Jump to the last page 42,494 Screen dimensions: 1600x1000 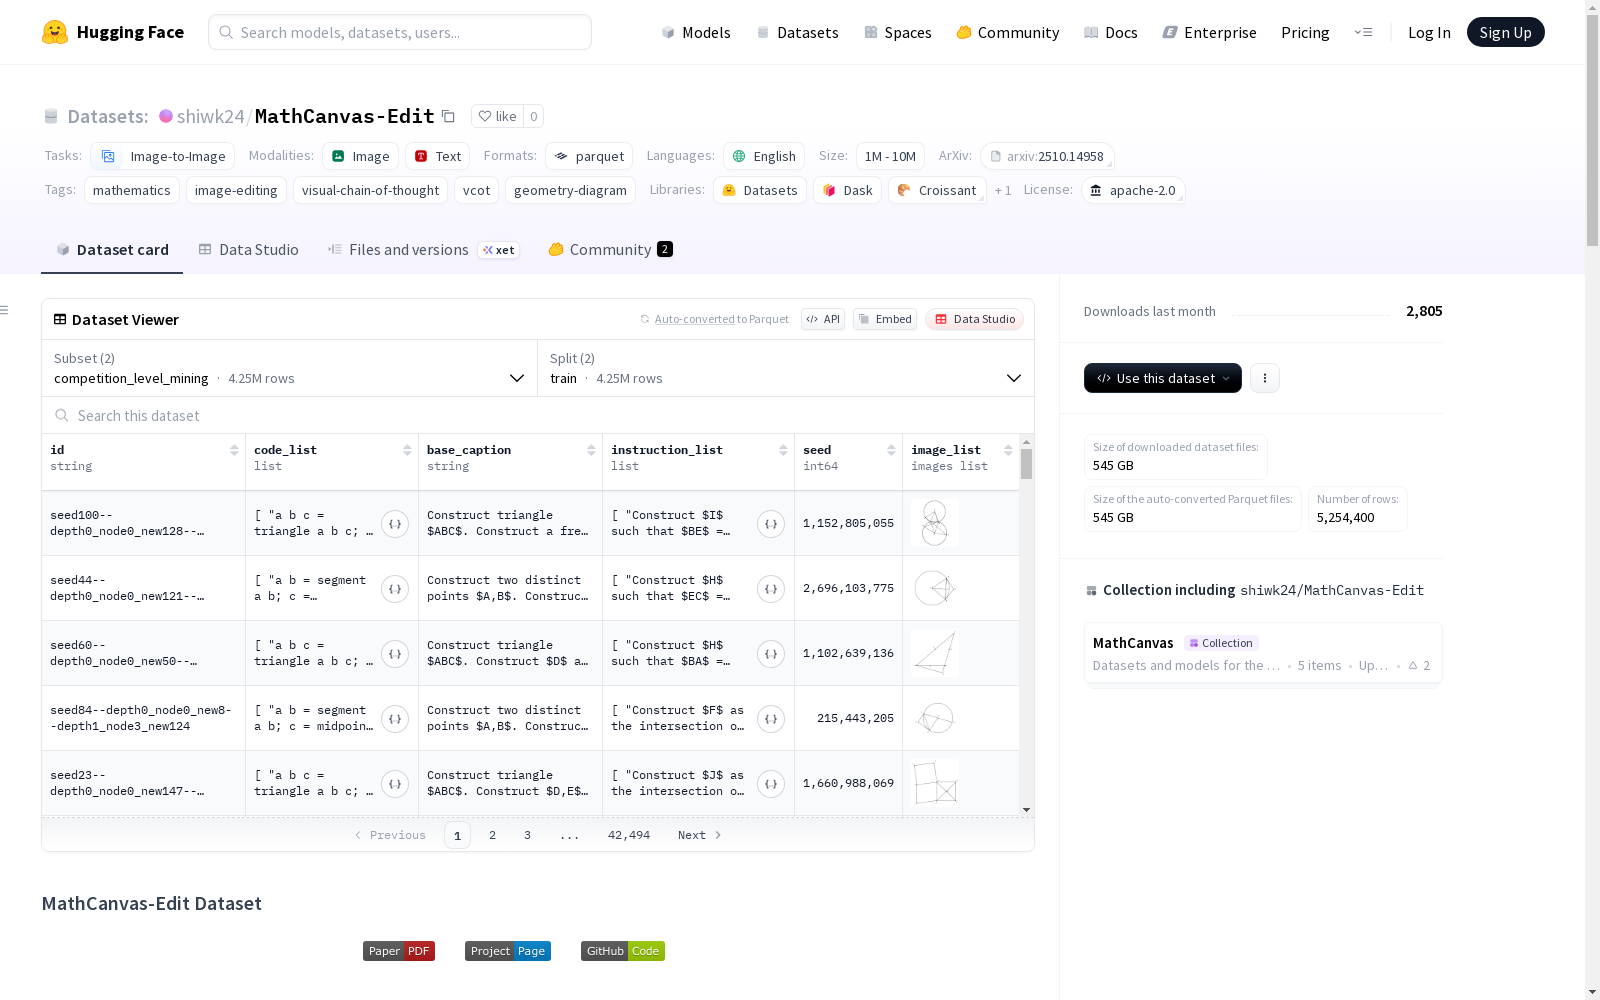coord(629,835)
